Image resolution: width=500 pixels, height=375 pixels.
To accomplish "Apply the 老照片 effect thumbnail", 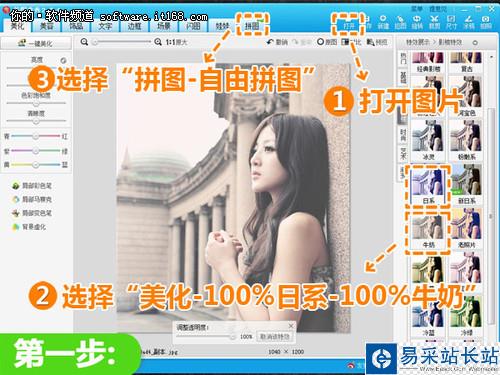I will click(466, 229).
